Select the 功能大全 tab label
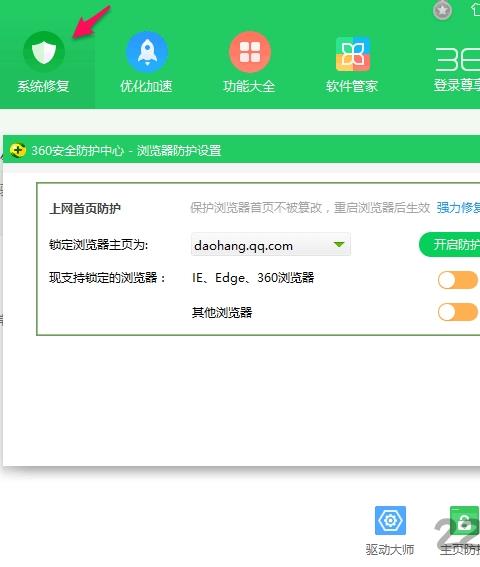The image size is (480, 567). (x=249, y=86)
